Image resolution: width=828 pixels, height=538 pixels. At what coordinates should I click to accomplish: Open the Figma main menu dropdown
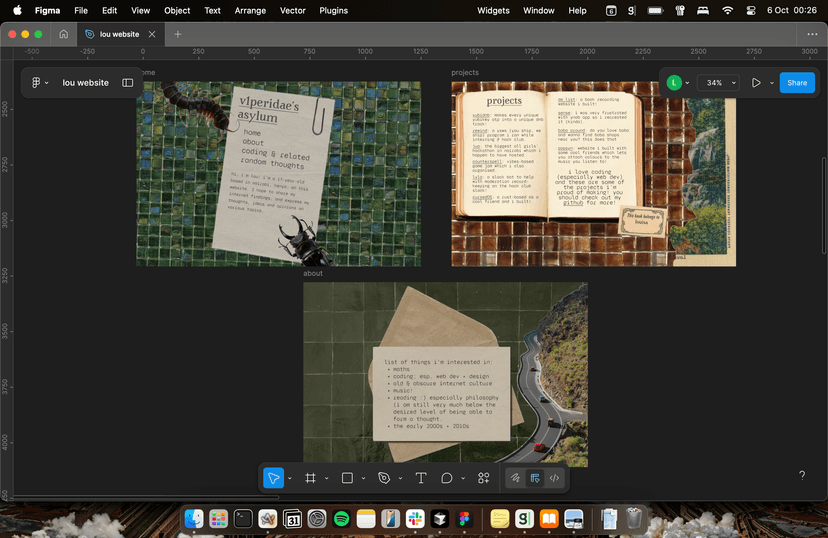pos(39,83)
